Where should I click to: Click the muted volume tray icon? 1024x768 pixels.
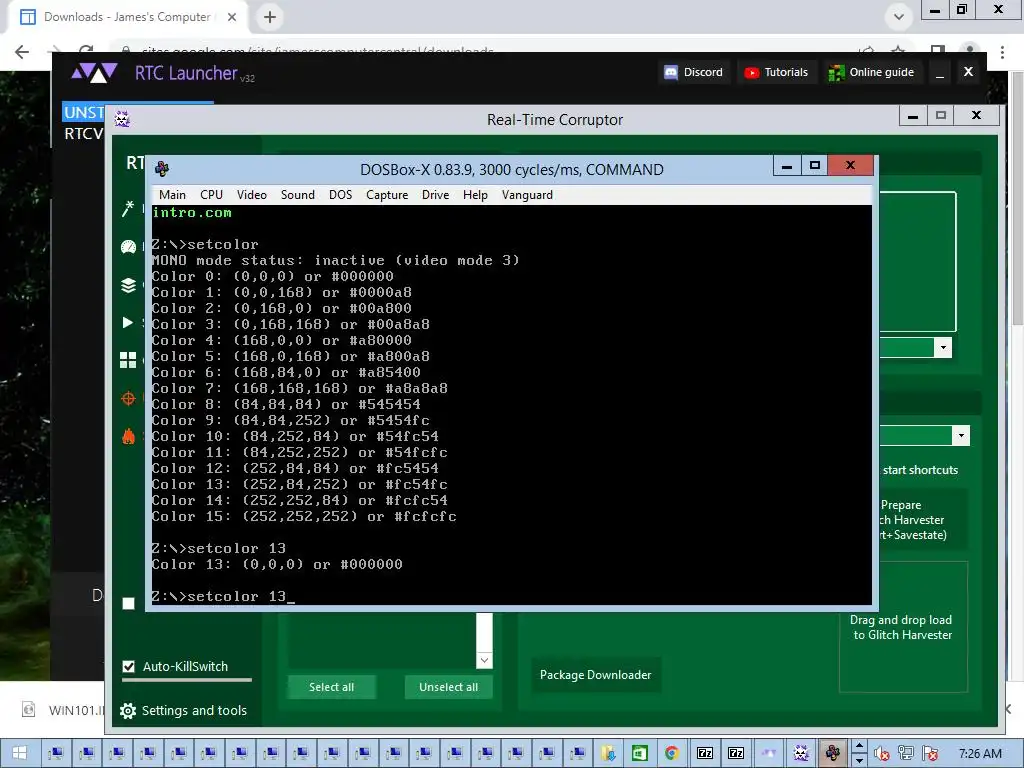click(x=882, y=754)
